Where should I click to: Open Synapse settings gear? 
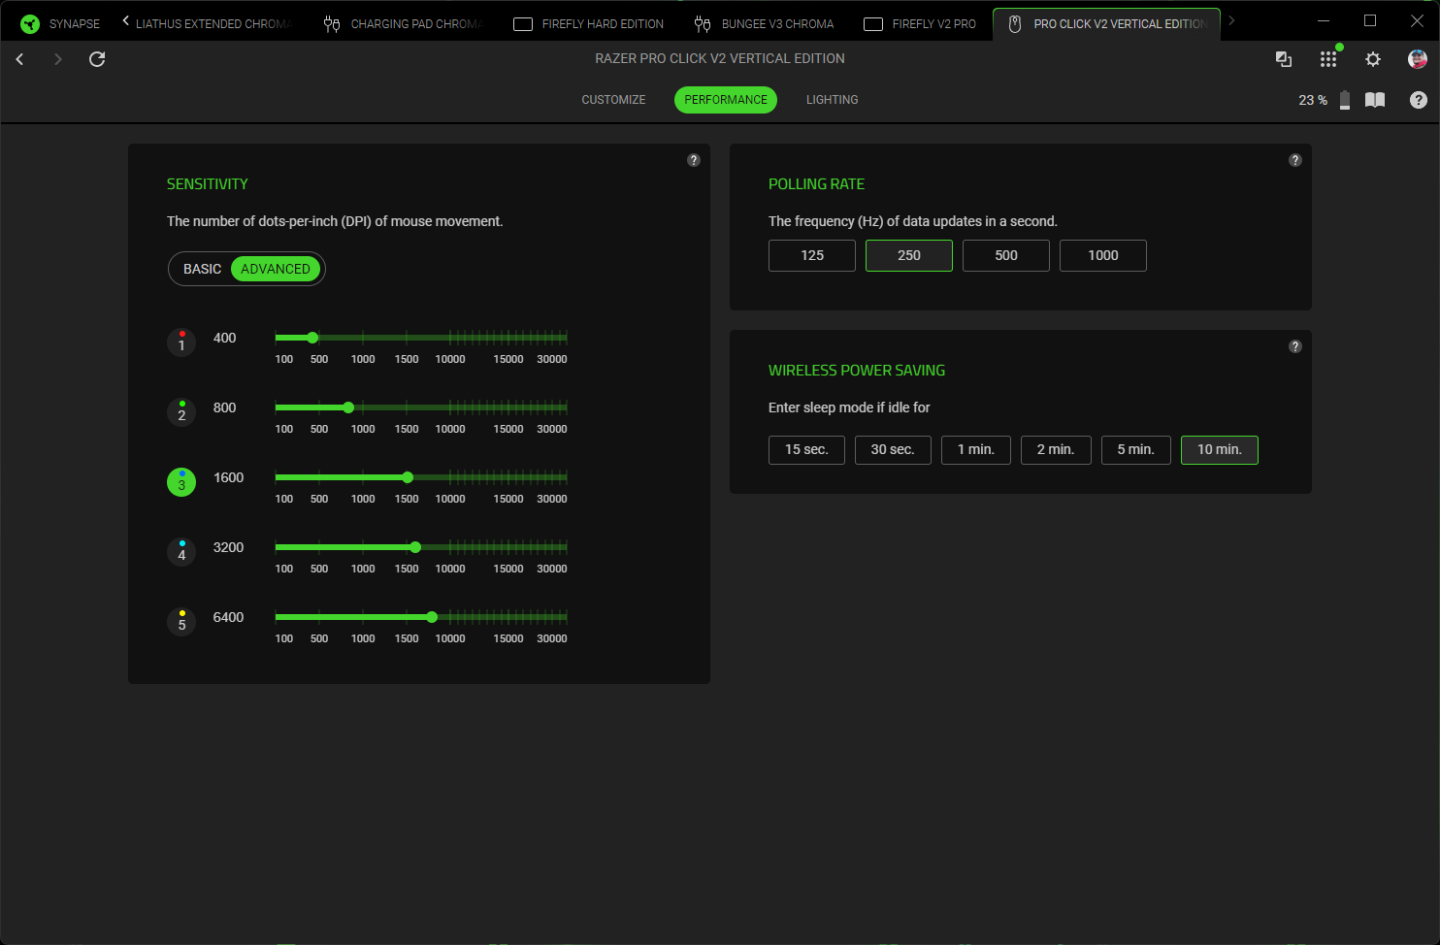click(x=1373, y=59)
